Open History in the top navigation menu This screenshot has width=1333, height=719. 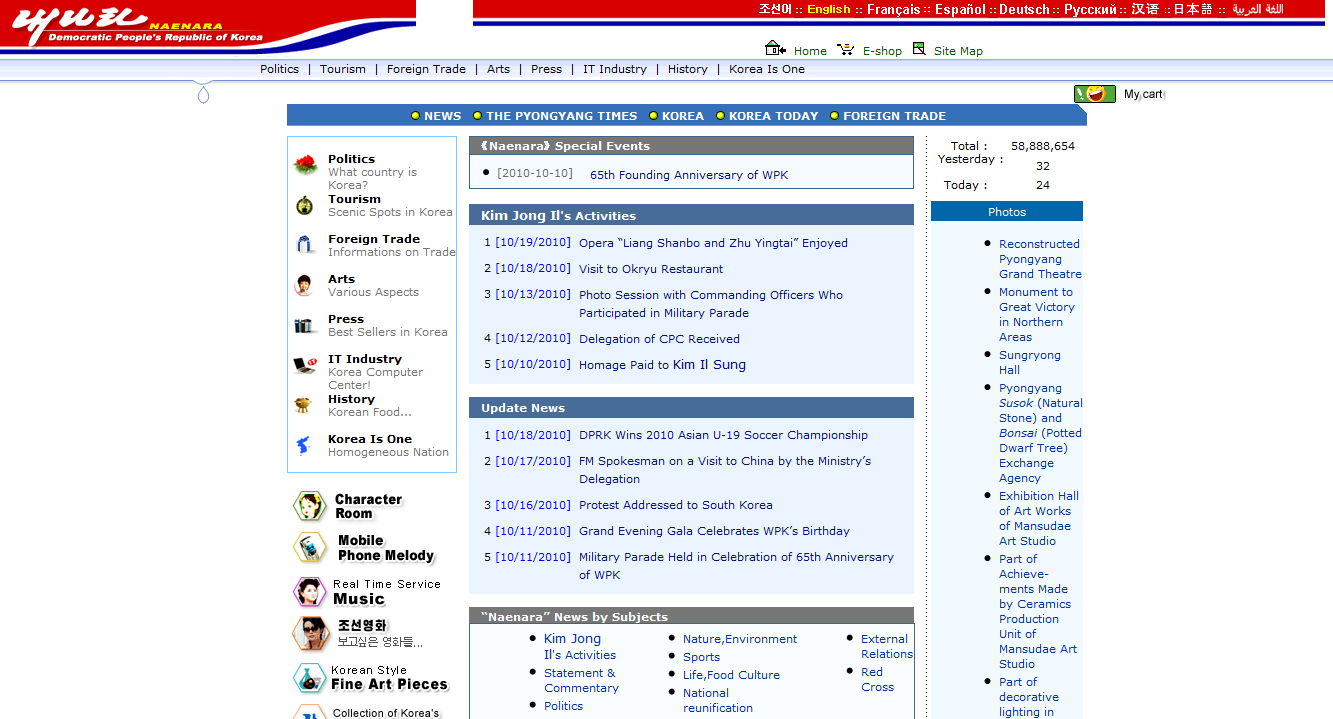(x=687, y=69)
